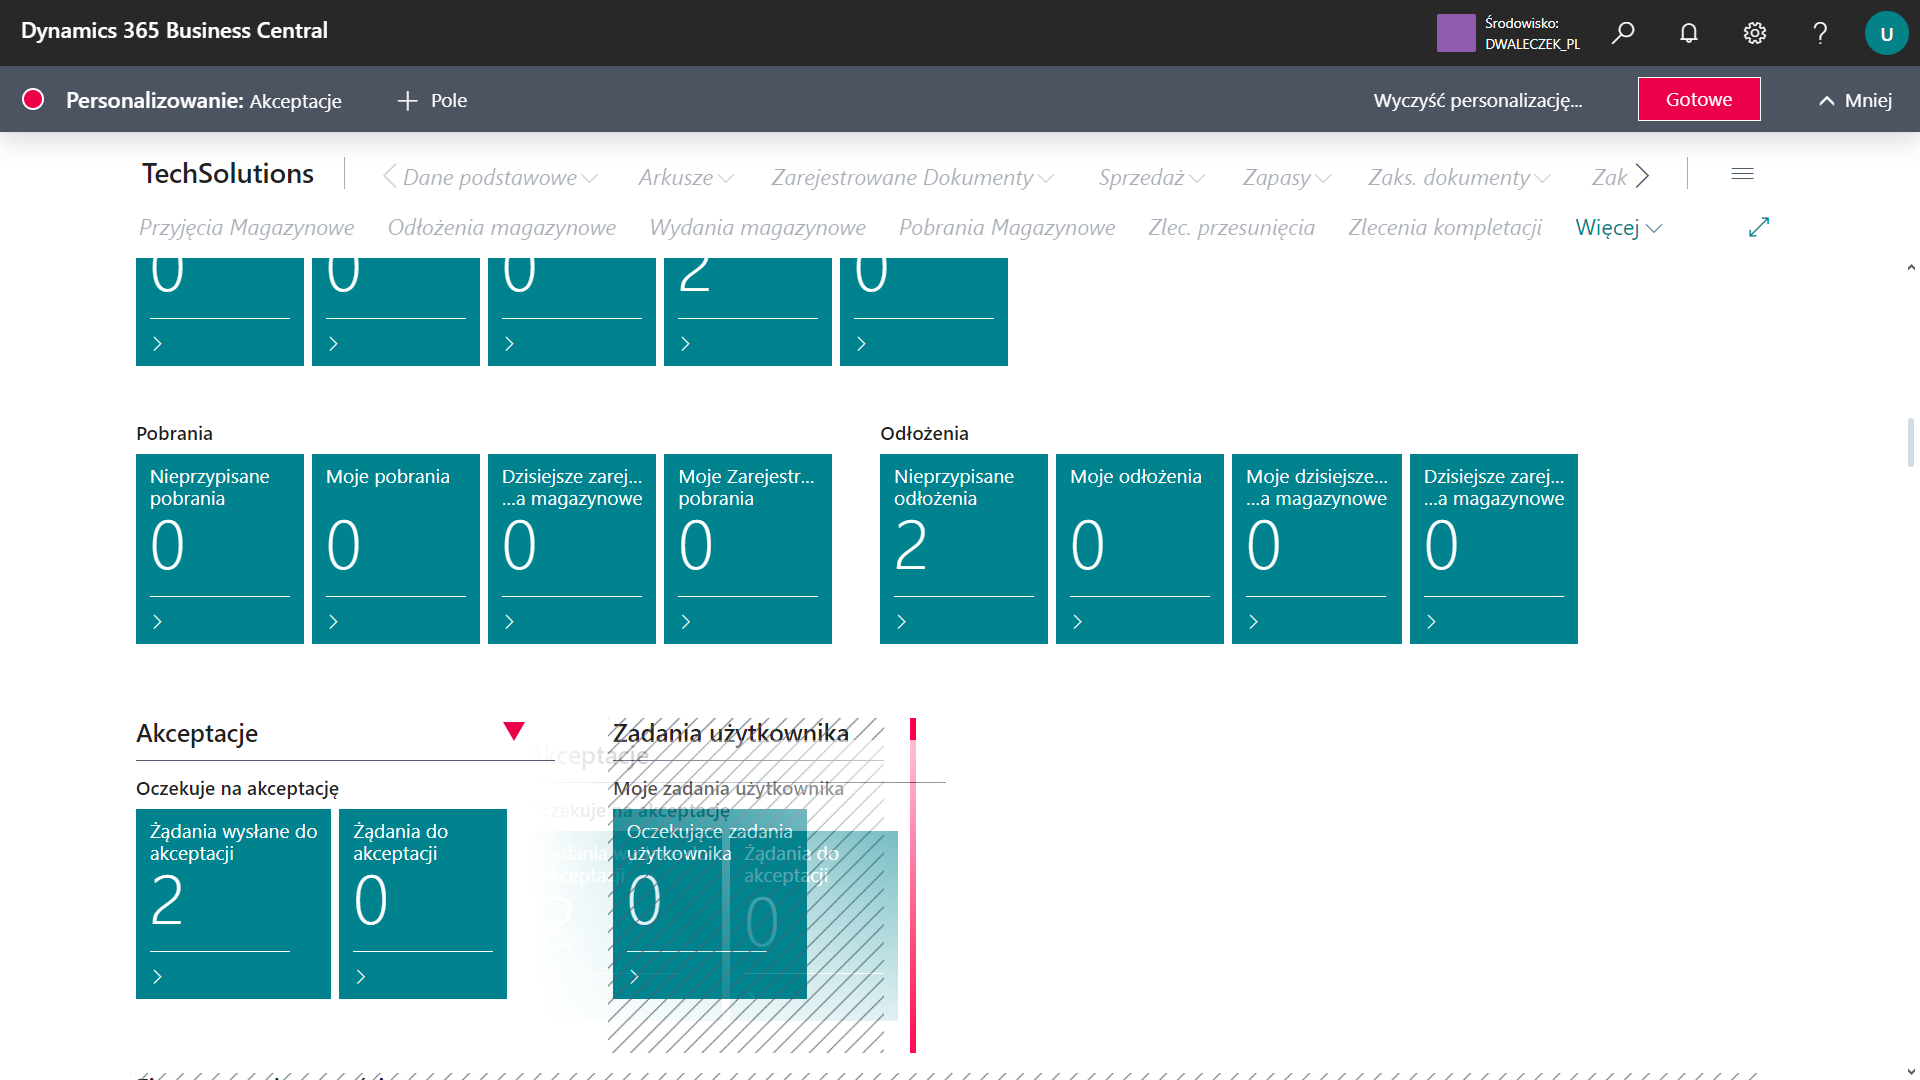Click the red personalization indicator dot
The width and height of the screenshot is (1920, 1080).
tap(33, 99)
